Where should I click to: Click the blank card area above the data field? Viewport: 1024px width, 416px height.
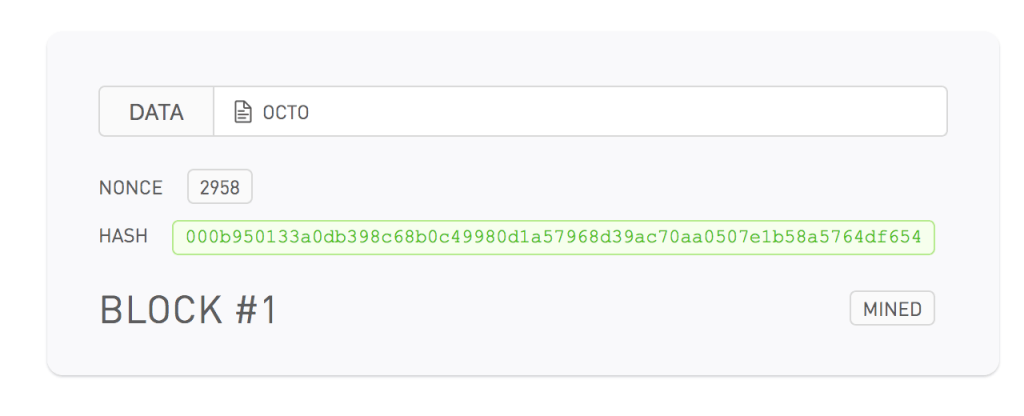pyautogui.click(x=520, y=58)
